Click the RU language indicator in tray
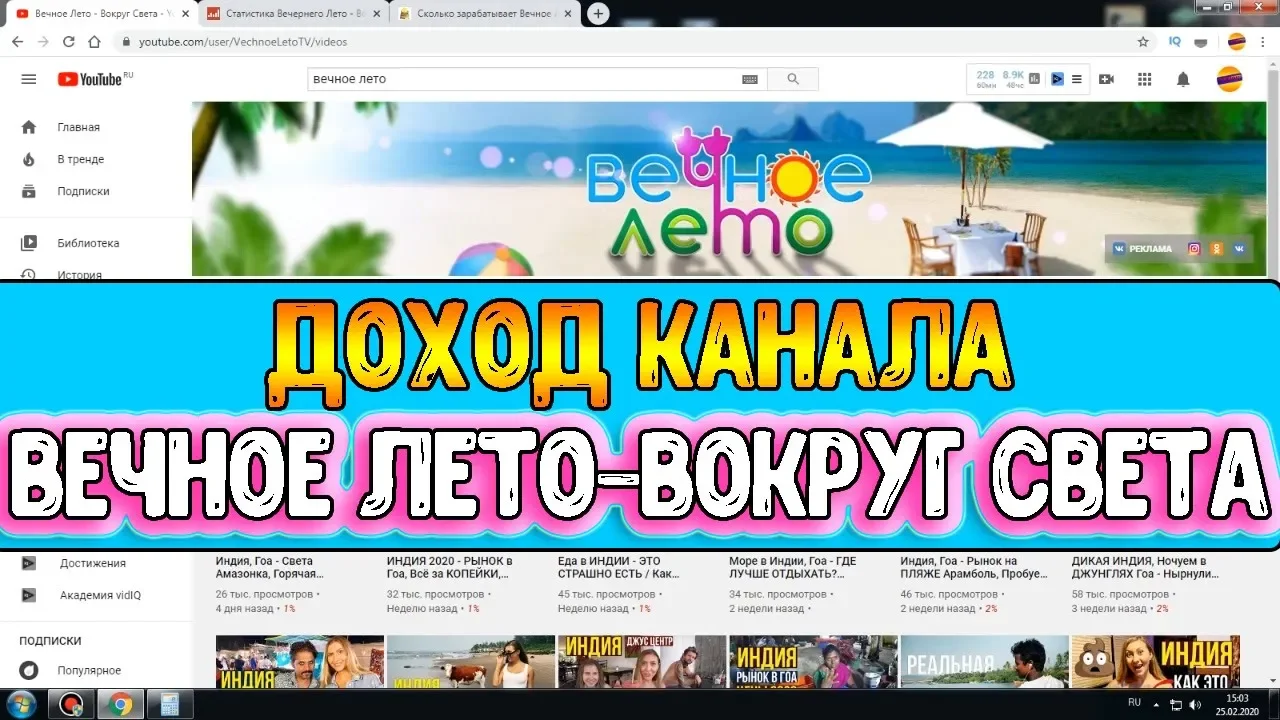The height and width of the screenshot is (720, 1280). click(x=1134, y=703)
